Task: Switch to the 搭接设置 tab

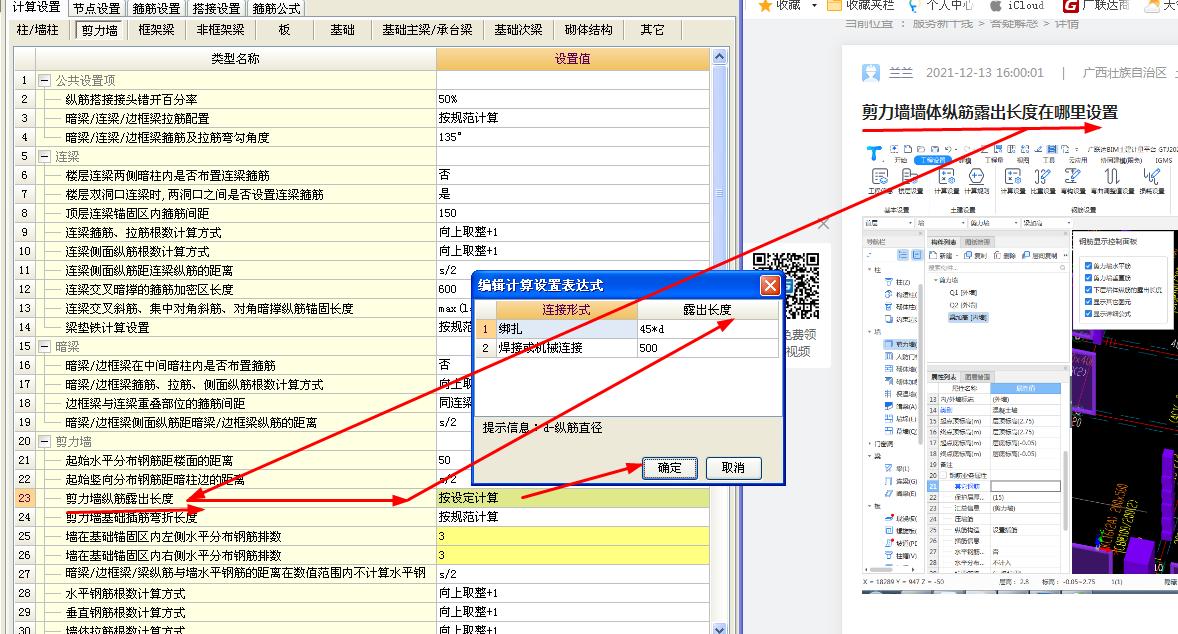Action: tap(216, 8)
